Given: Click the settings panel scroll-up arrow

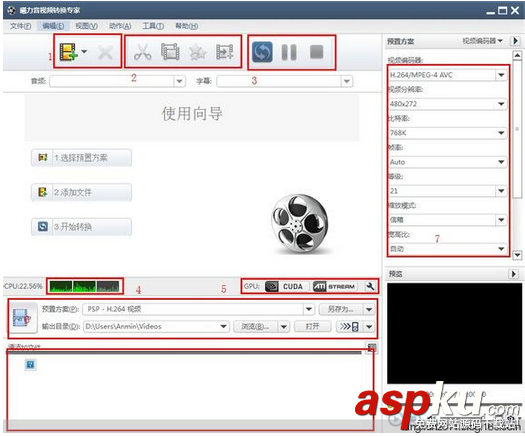Looking at the screenshot, I should (x=517, y=55).
